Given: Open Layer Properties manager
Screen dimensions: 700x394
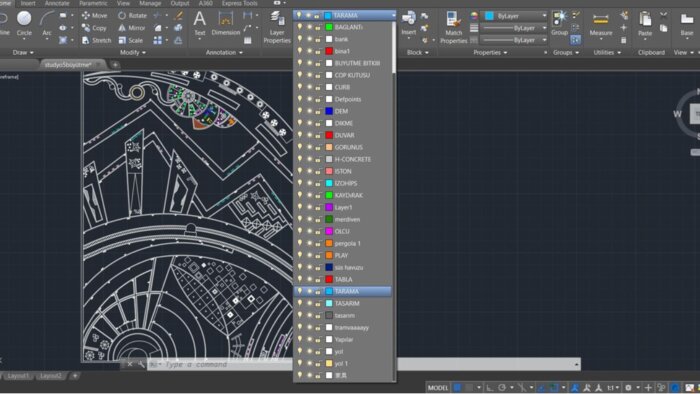Looking at the screenshot, I should tap(277, 28).
